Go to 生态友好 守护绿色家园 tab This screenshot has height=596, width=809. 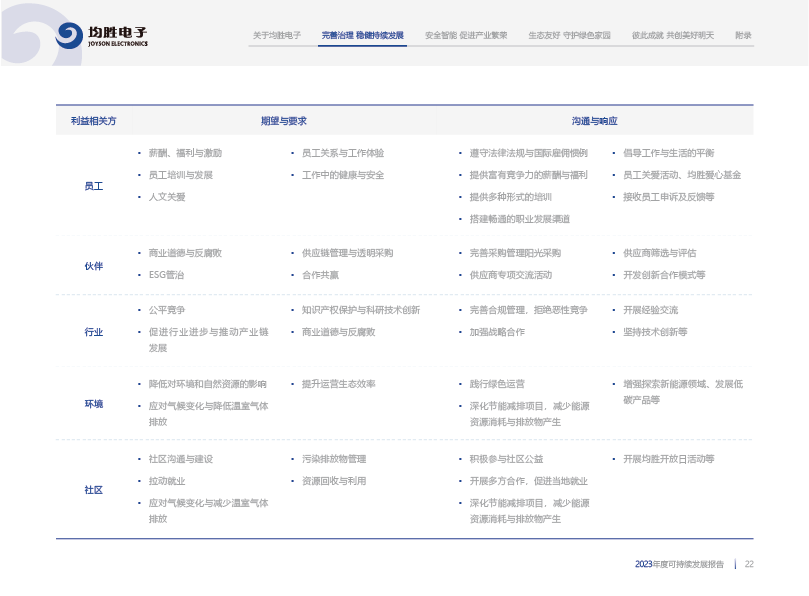[569, 35]
